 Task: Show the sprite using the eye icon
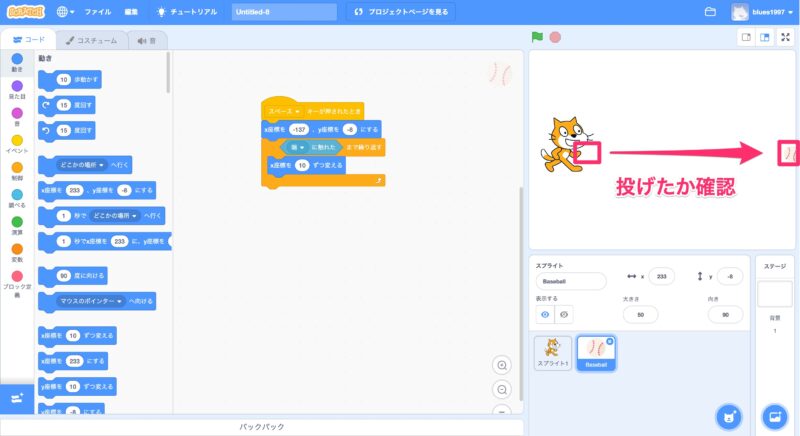pyautogui.click(x=546, y=314)
